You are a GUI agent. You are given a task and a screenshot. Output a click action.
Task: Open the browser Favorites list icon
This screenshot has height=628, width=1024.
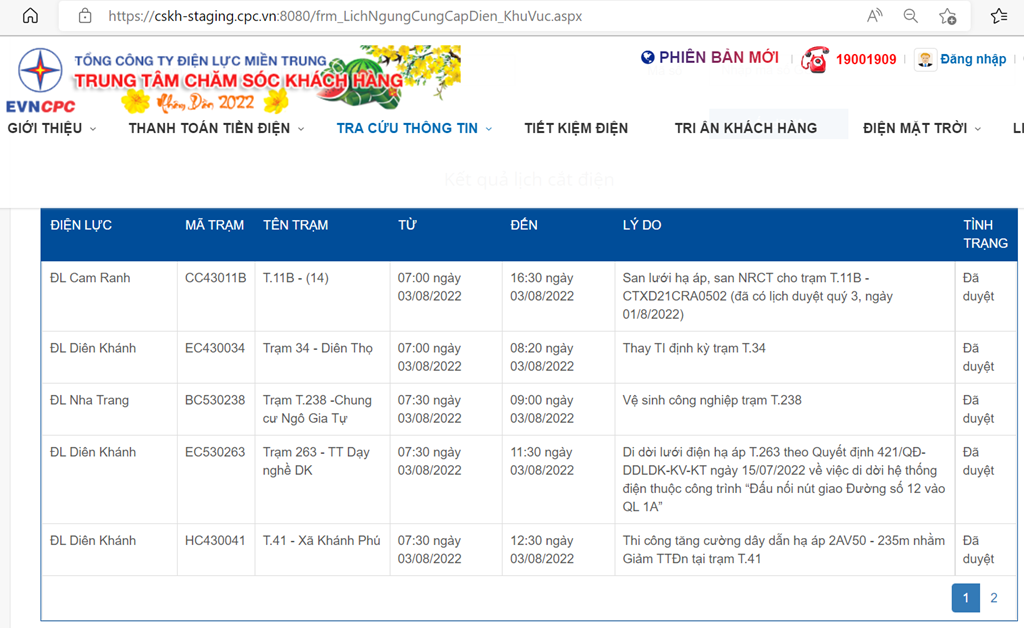coord(998,16)
